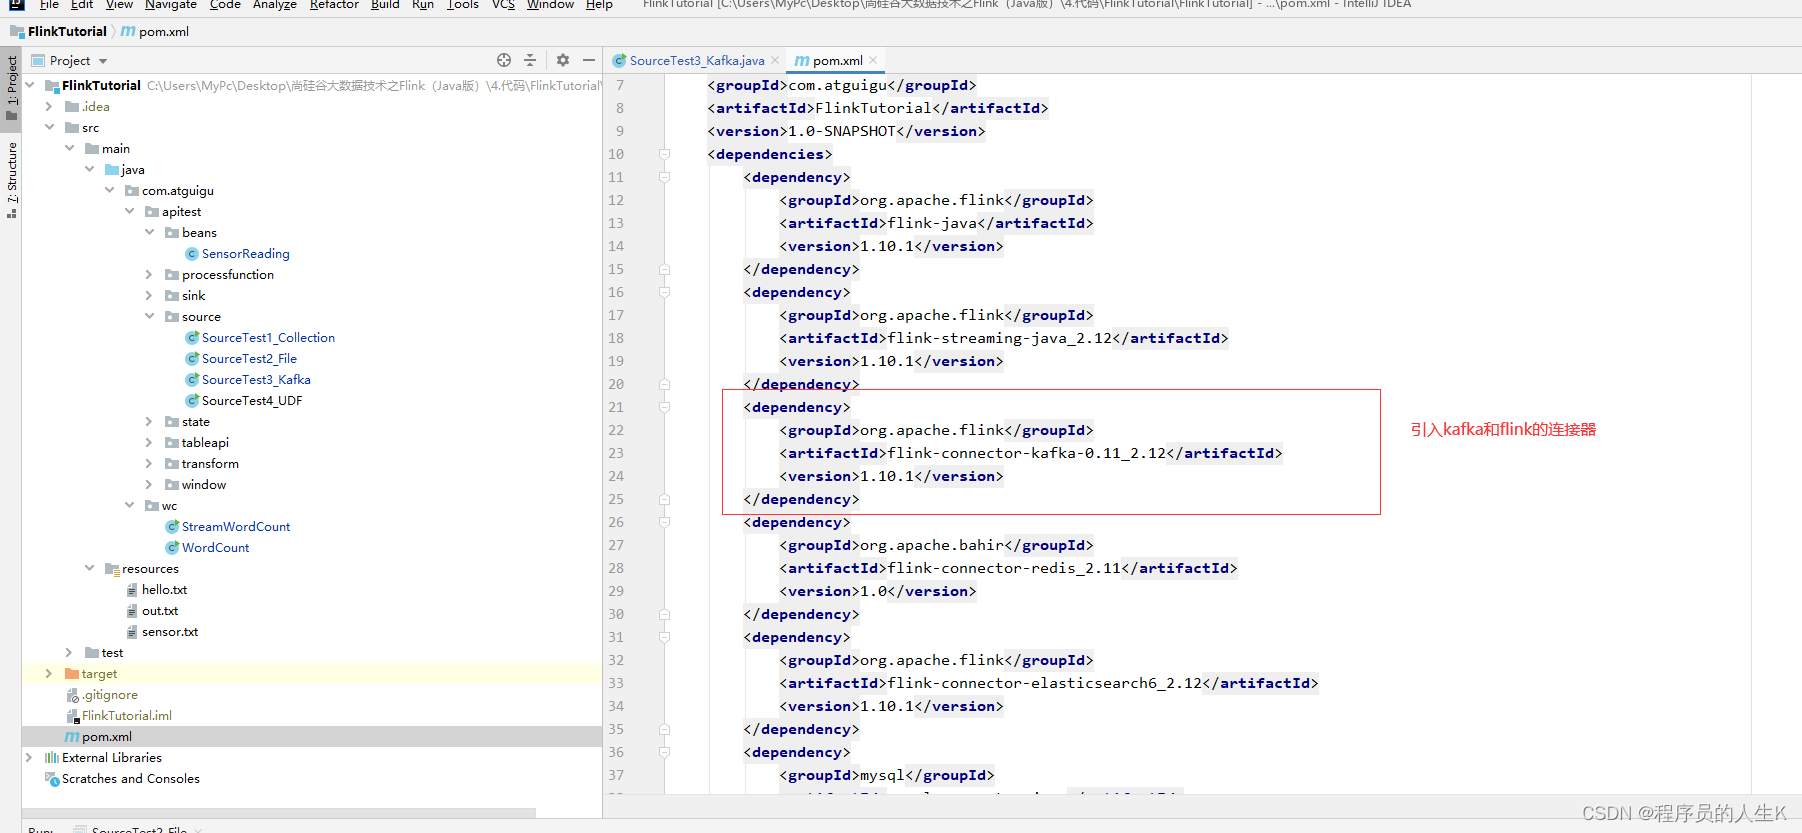1802x833 pixels.
Task: Hide the Project panel with minus icon
Action: [589, 60]
